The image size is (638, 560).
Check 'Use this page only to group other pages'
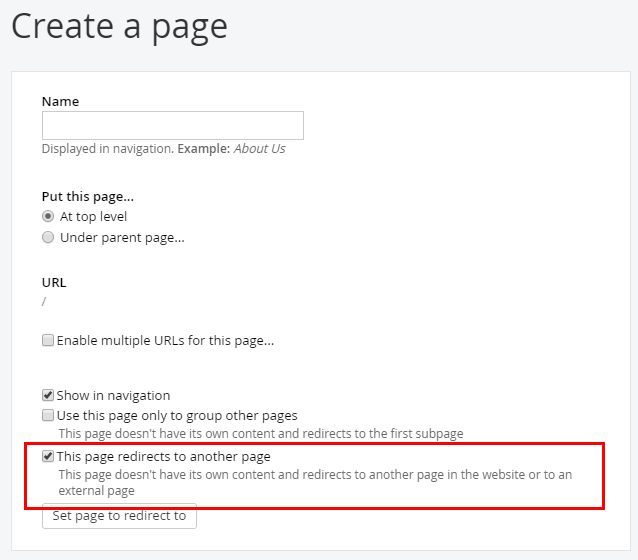[x=48, y=415]
